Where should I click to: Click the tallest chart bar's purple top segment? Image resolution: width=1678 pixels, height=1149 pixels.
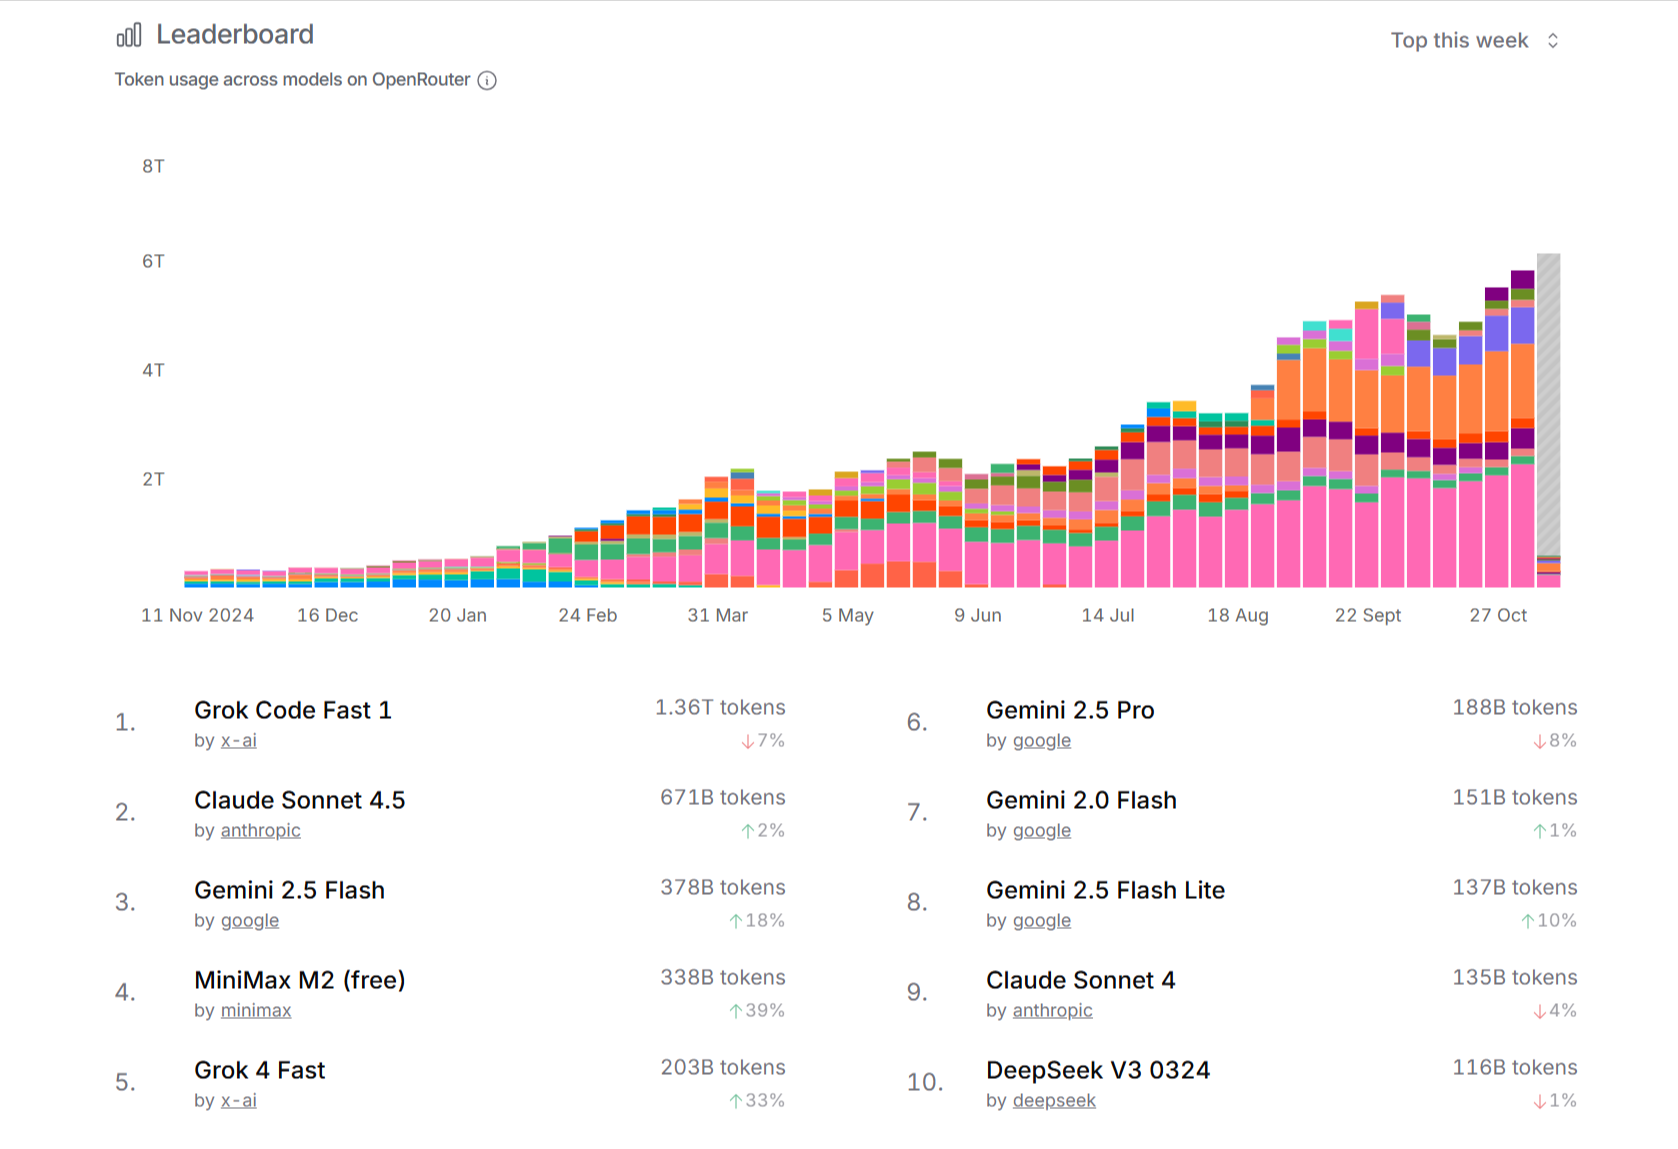coord(1522,279)
